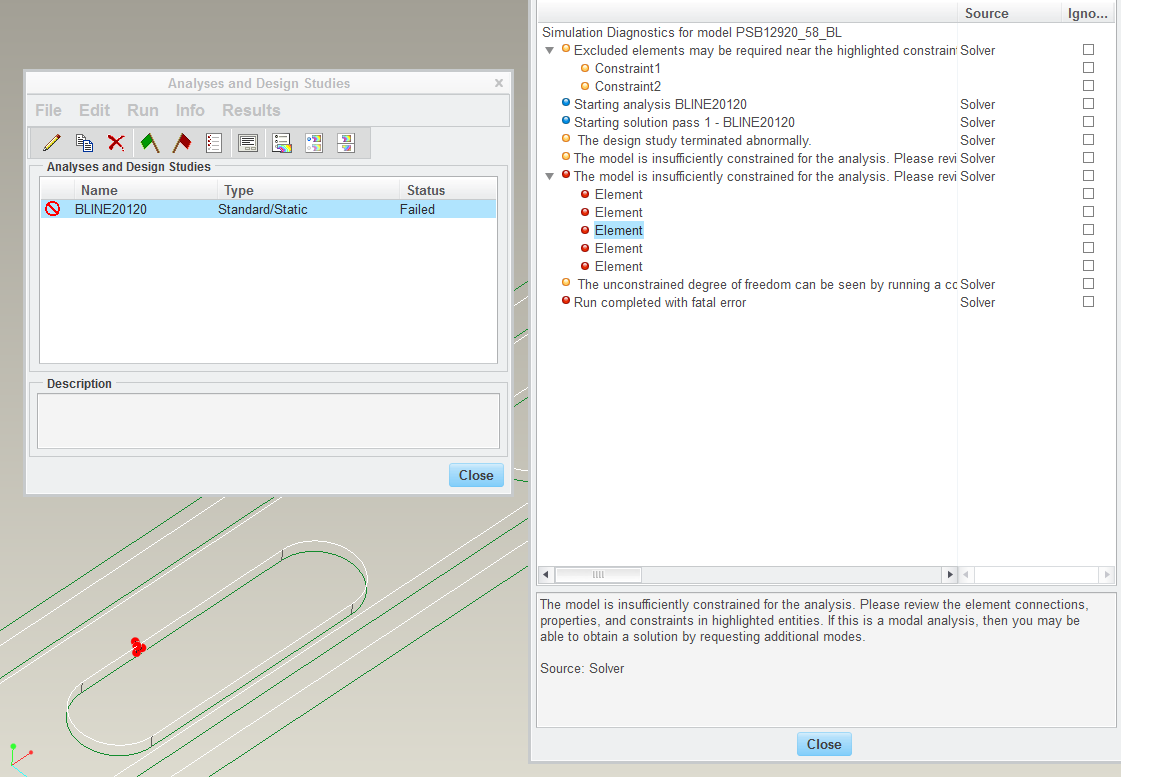The image size is (1152, 777).
Task: Click the X on the Analyses dialog title bar
Action: [x=499, y=83]
